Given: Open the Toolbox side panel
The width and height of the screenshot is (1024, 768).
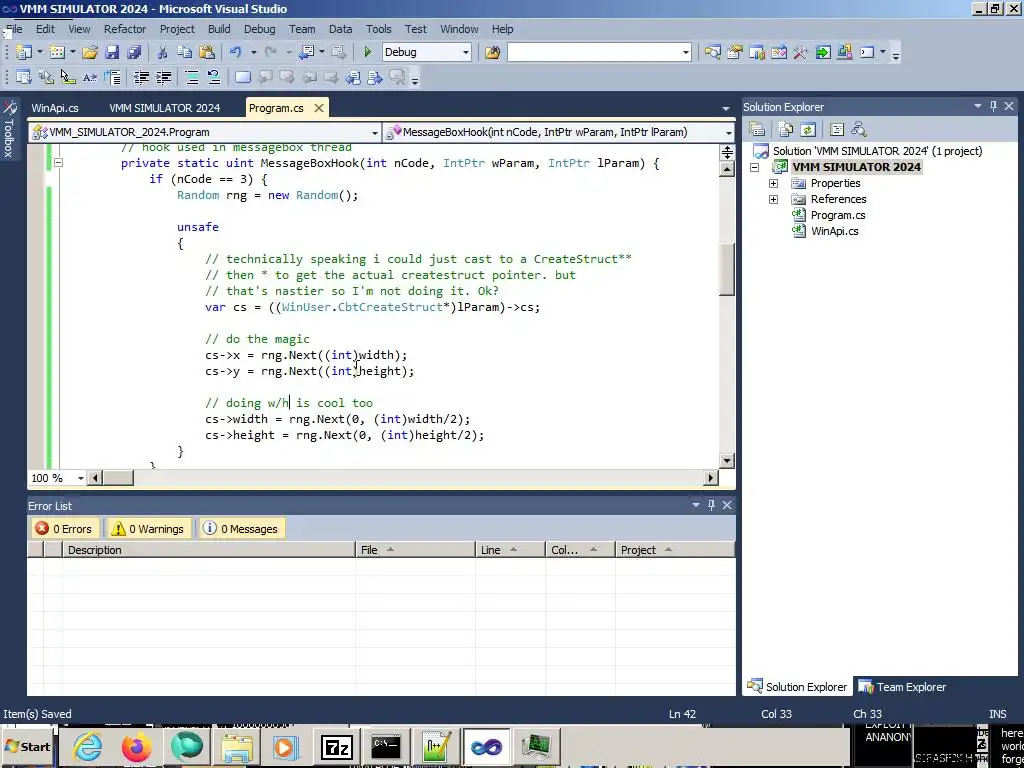Looking at the screenshot, I should tap(9, 129).
